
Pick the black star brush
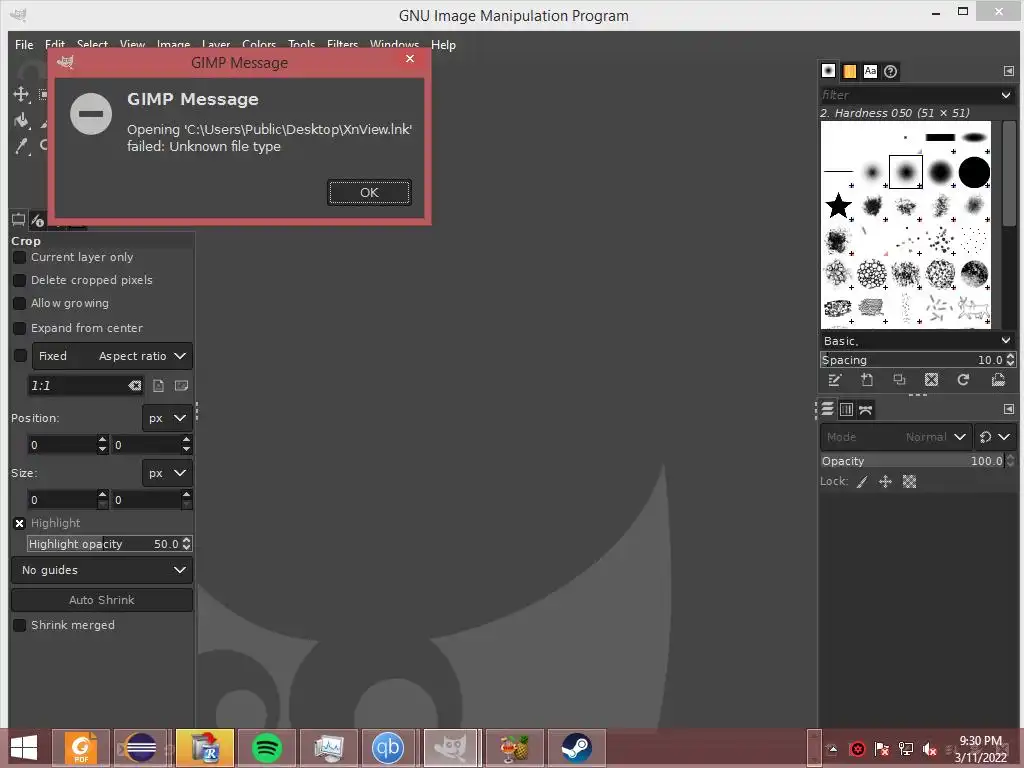tap(839, 206)
